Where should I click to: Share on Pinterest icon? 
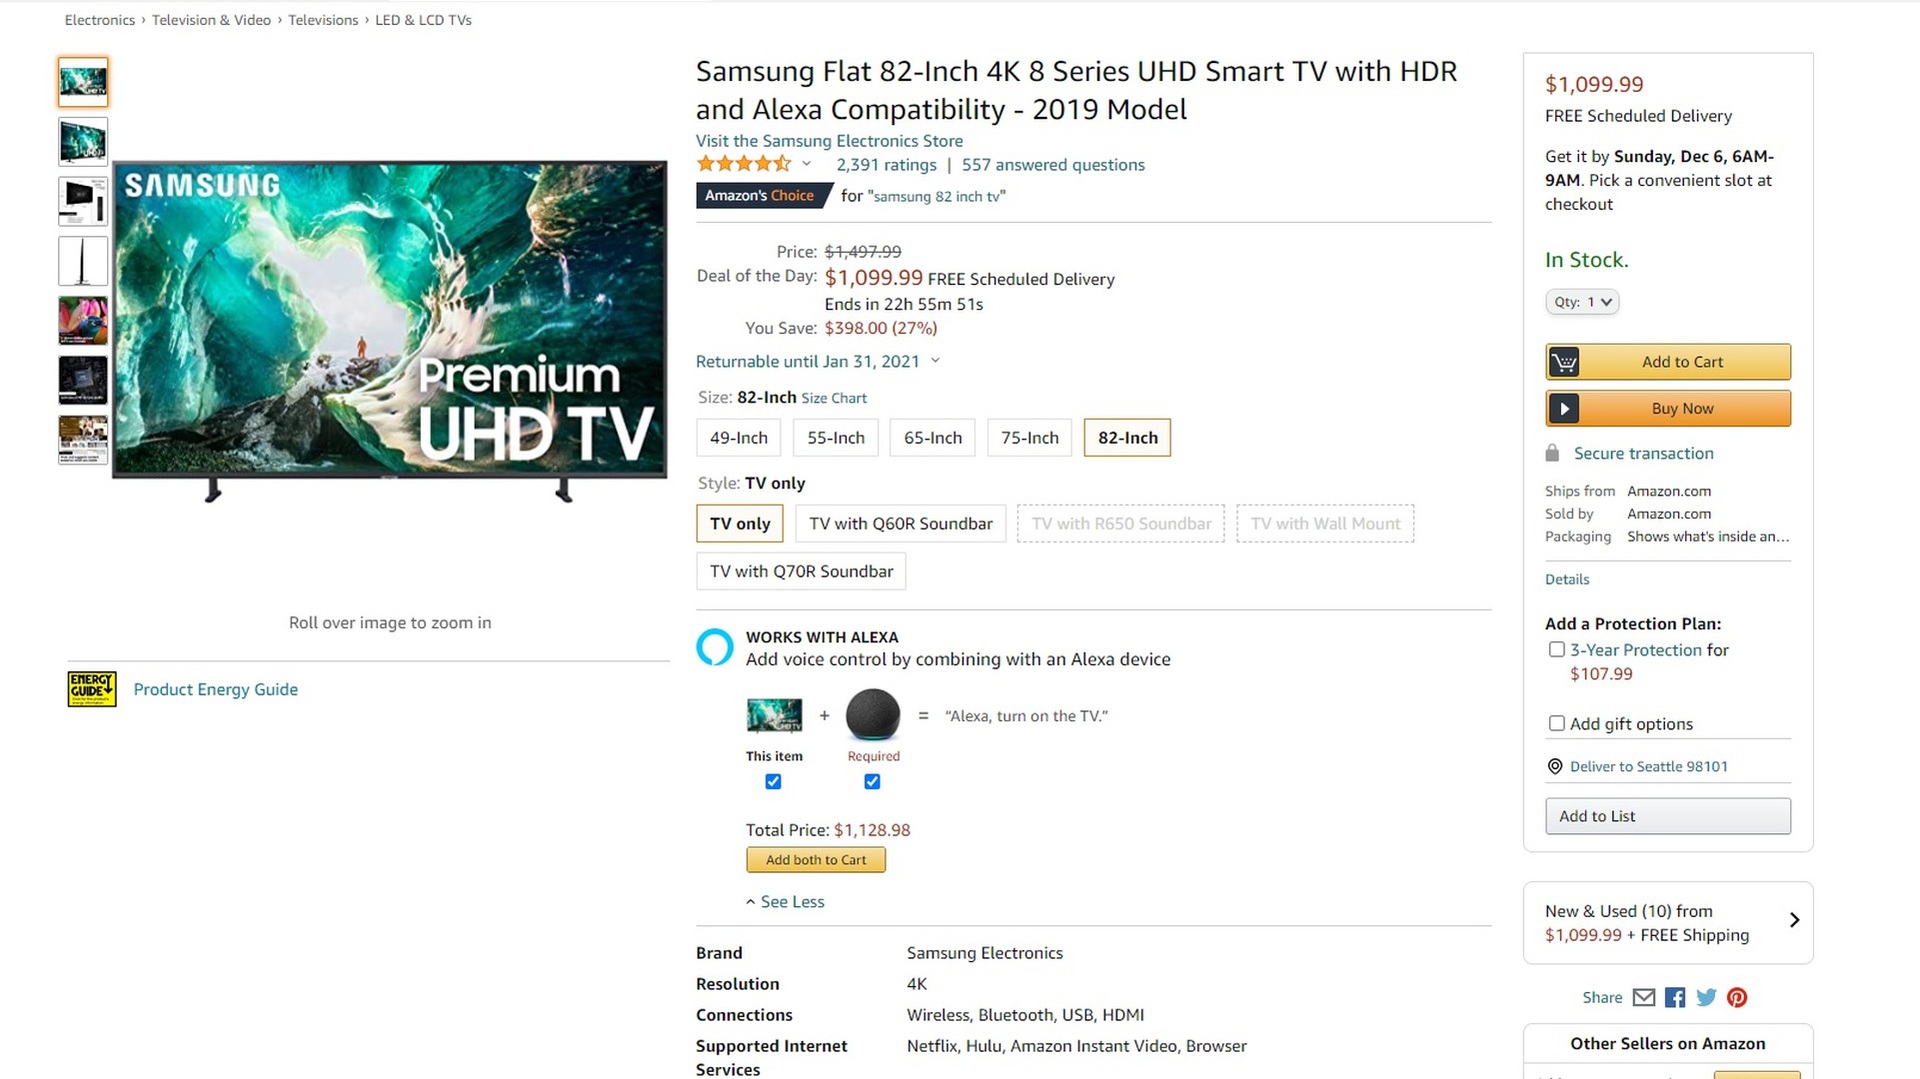click(x=1737, y=997)
